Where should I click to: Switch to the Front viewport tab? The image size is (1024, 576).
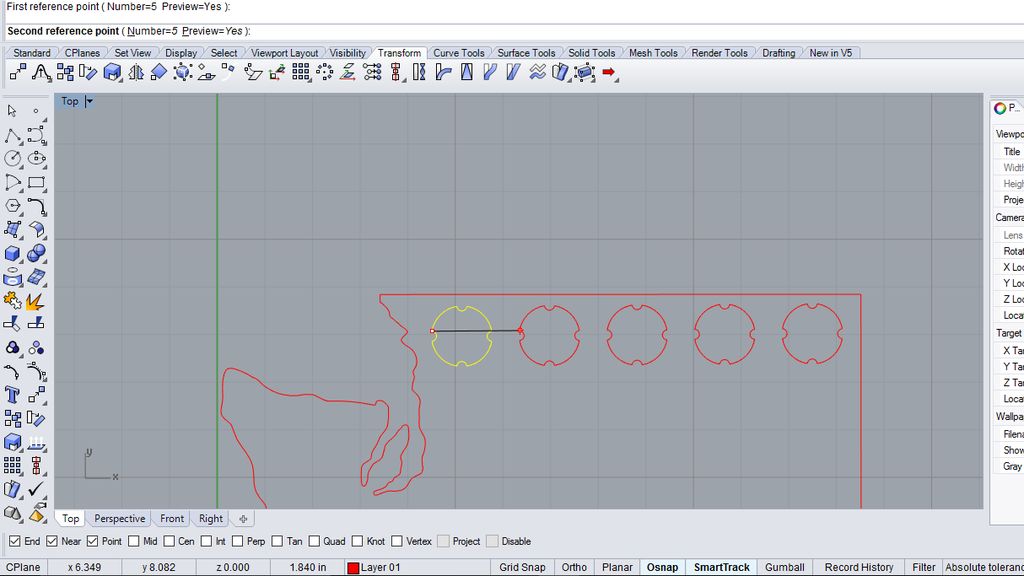click(172, 519)
